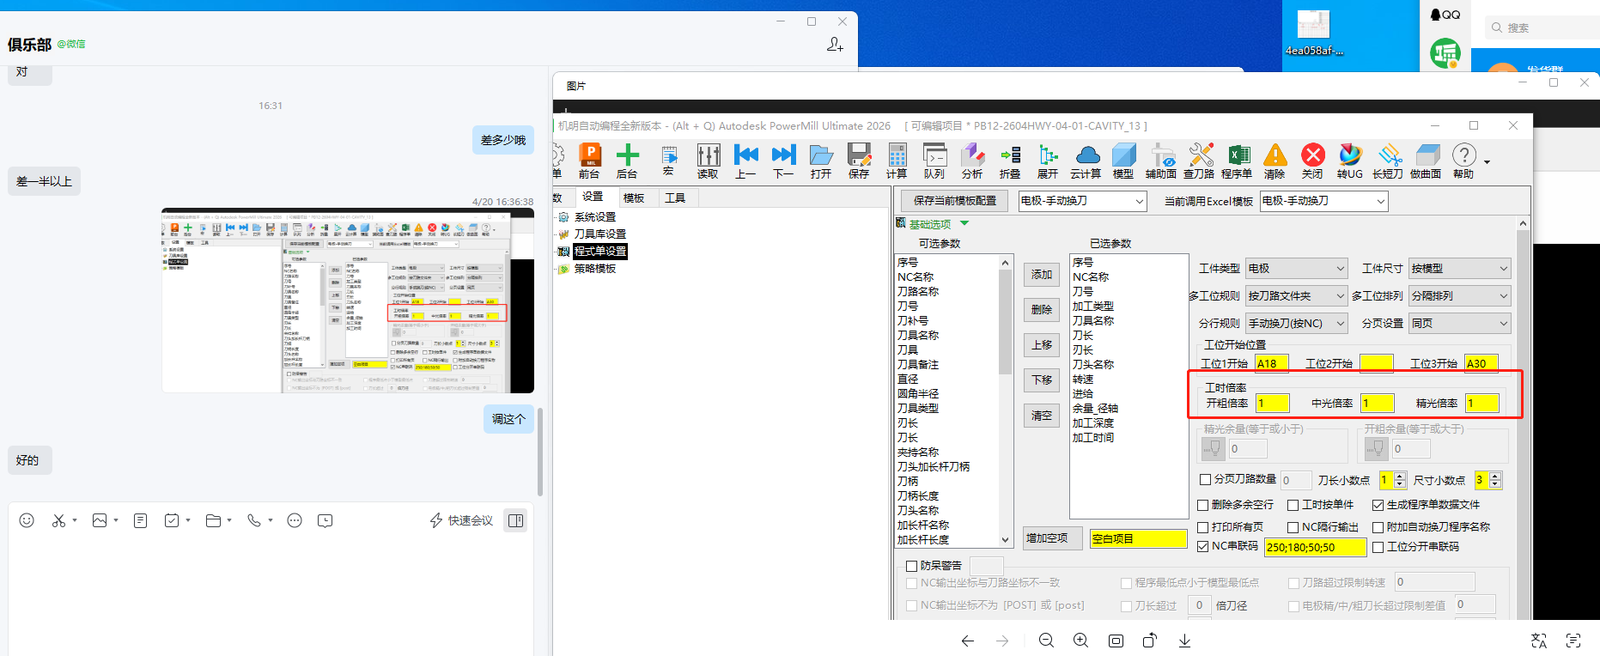Click the 模型 cube icon
The image size is (1600, 656).
tap(1124, 160)
